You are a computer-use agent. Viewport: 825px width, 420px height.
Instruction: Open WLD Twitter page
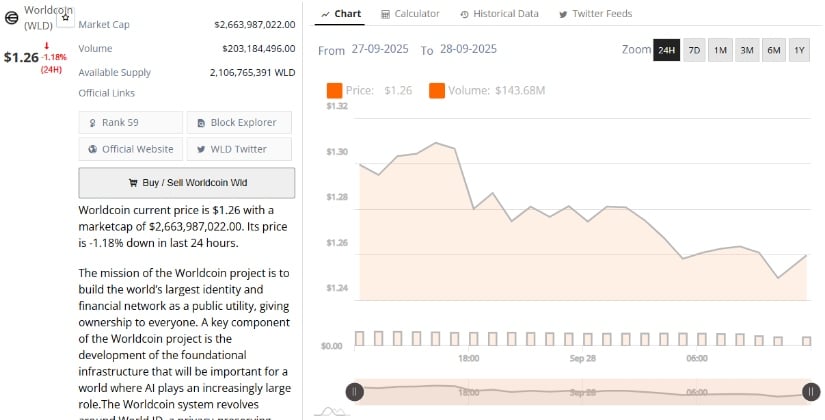point(239,149)
